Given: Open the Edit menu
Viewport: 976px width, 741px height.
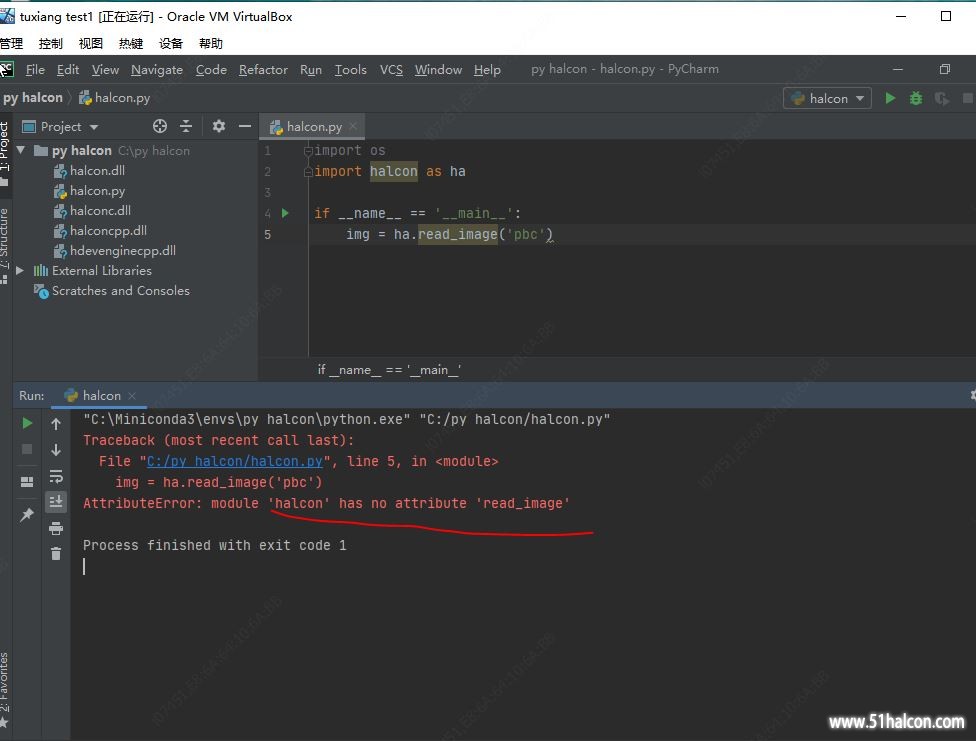Looking at the screenshot, I should (x=68, y=70).
